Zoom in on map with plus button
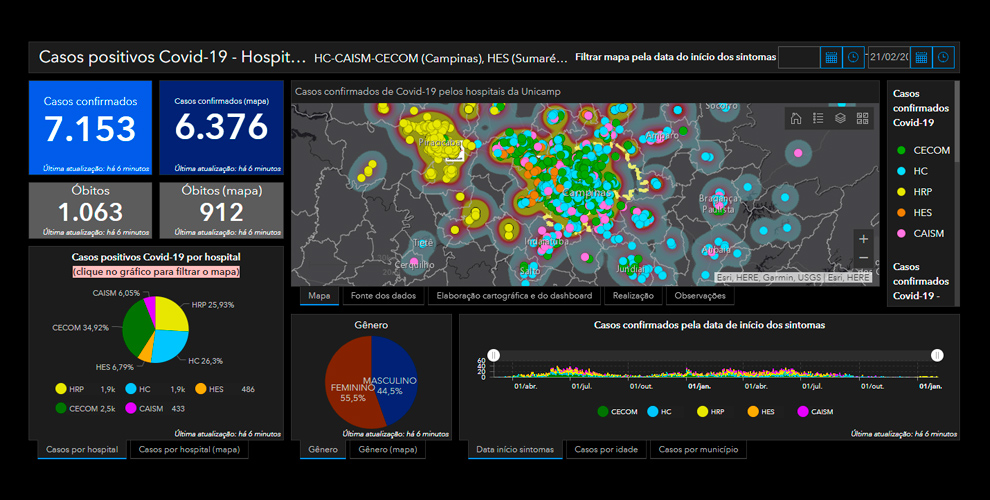Viewport: 990px width, 500px height. click(863, 239)
